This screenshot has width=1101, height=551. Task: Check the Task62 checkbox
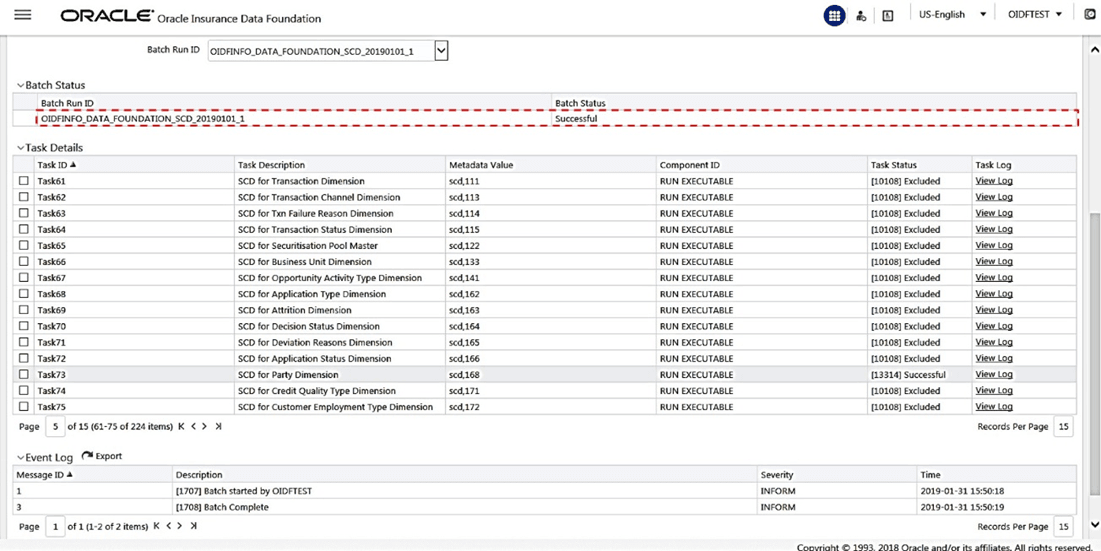24,197
